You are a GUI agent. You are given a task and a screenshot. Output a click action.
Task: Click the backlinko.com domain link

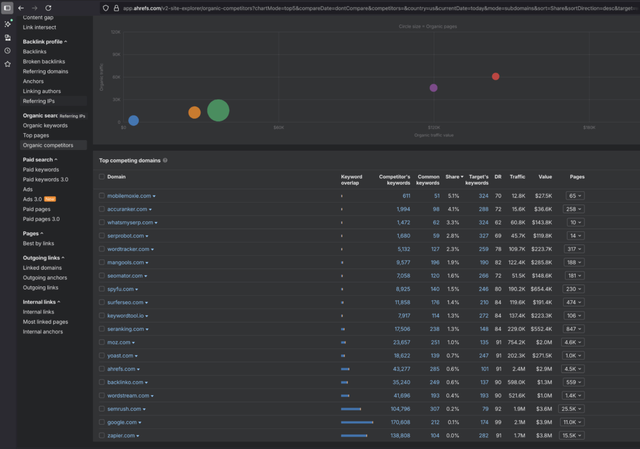coord(125,382)
